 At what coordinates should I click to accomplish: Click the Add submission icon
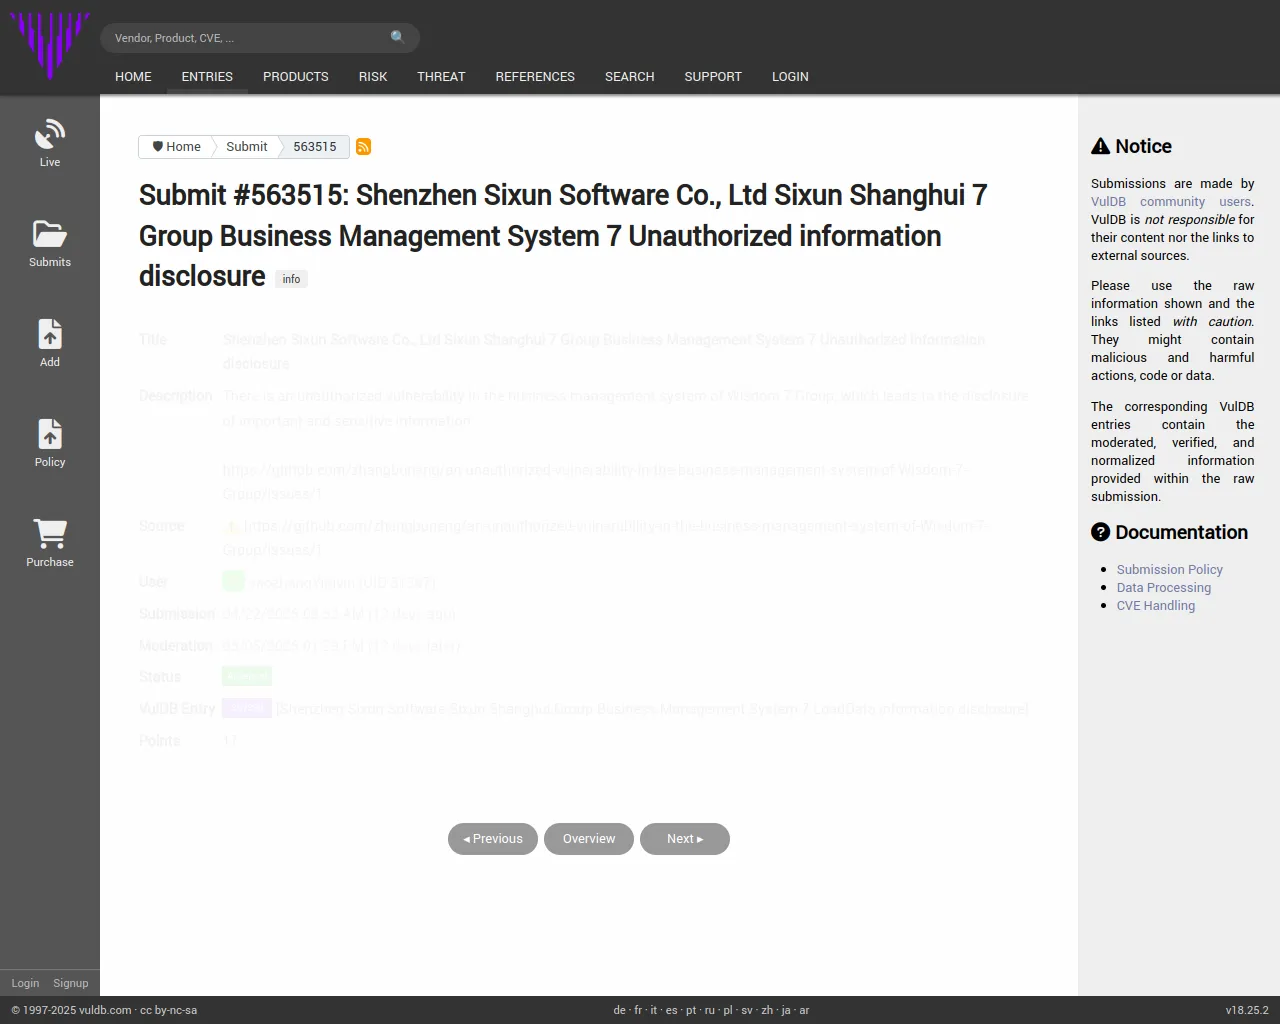50,334
